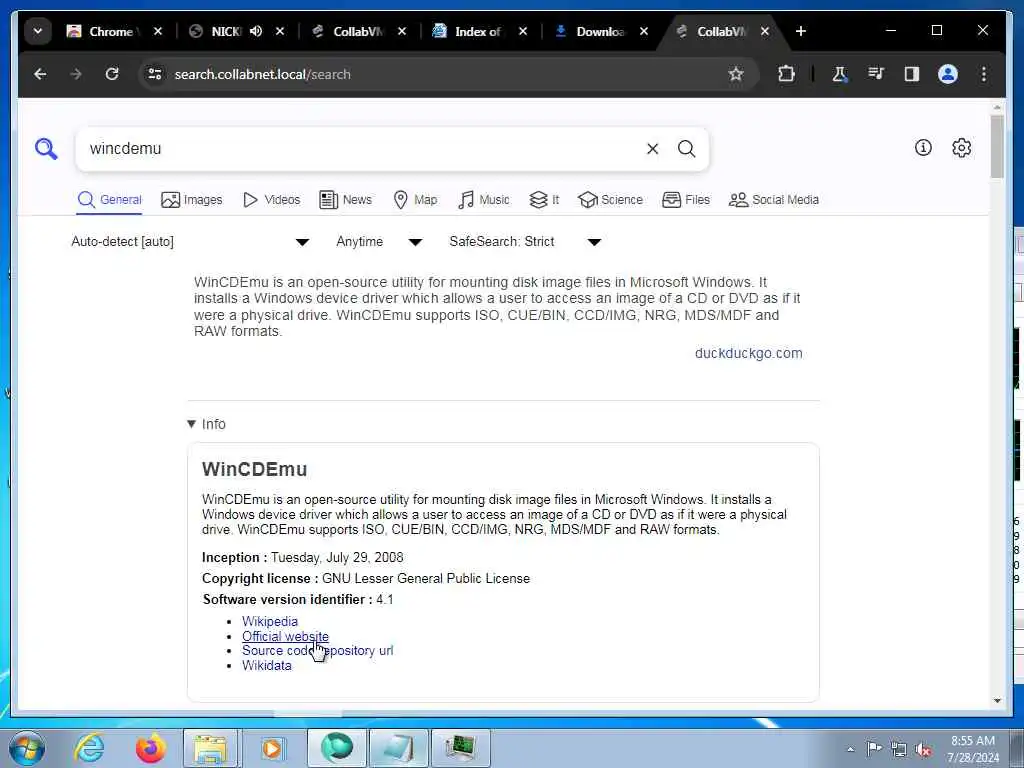Go back with browser back arrow
Viewport: 1024px width, 768px height.
40,74
